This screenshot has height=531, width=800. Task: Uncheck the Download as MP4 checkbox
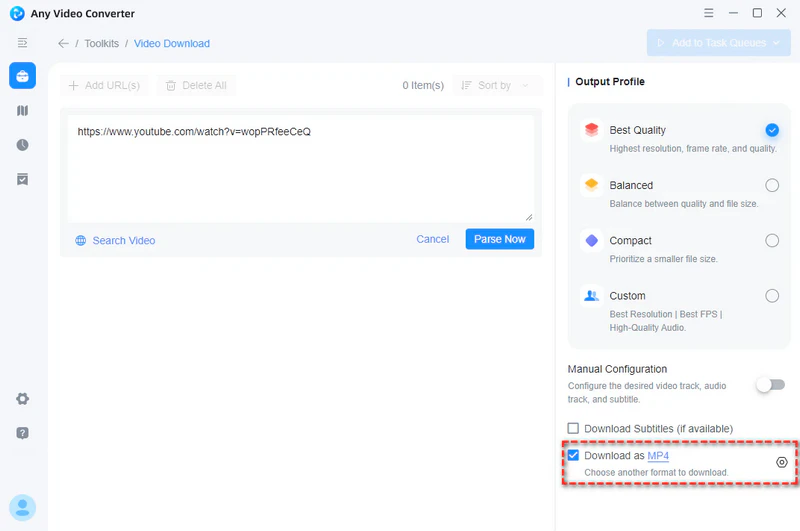tap(573, 456)
